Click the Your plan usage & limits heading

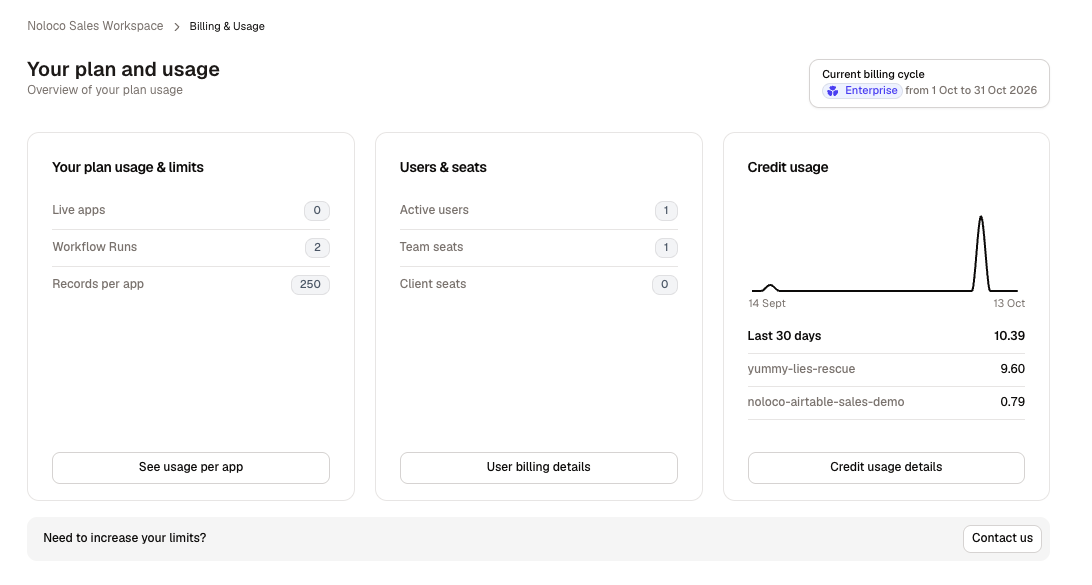point(128,167)
